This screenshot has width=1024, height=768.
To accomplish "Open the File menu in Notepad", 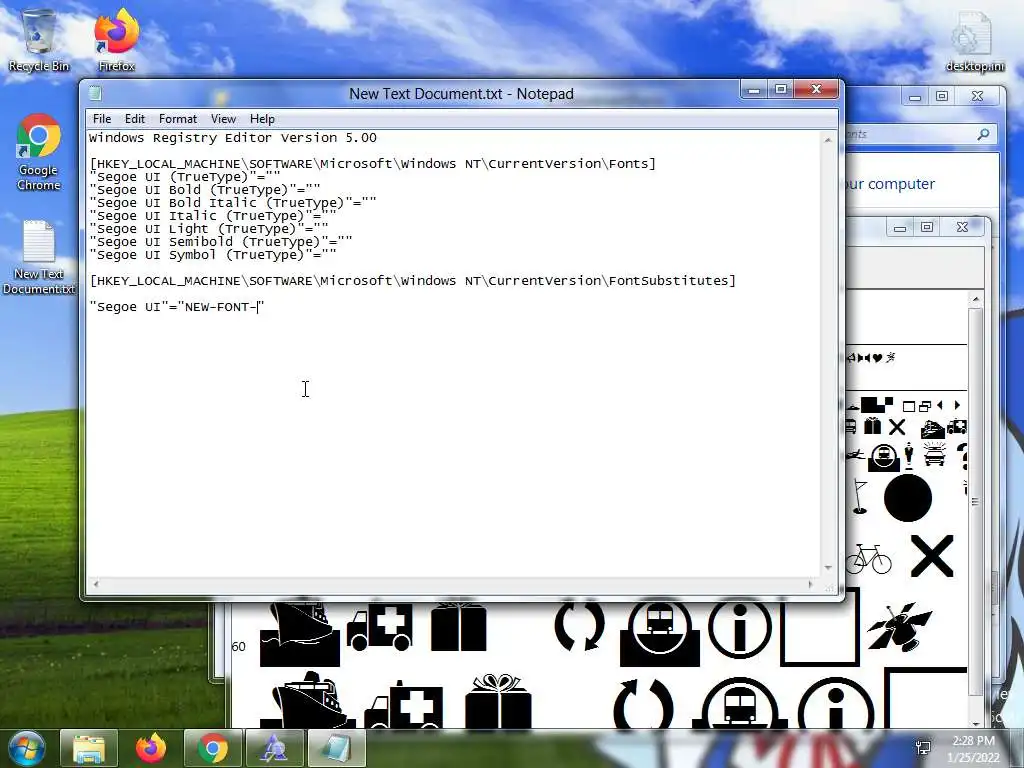I will pos(102,119).
